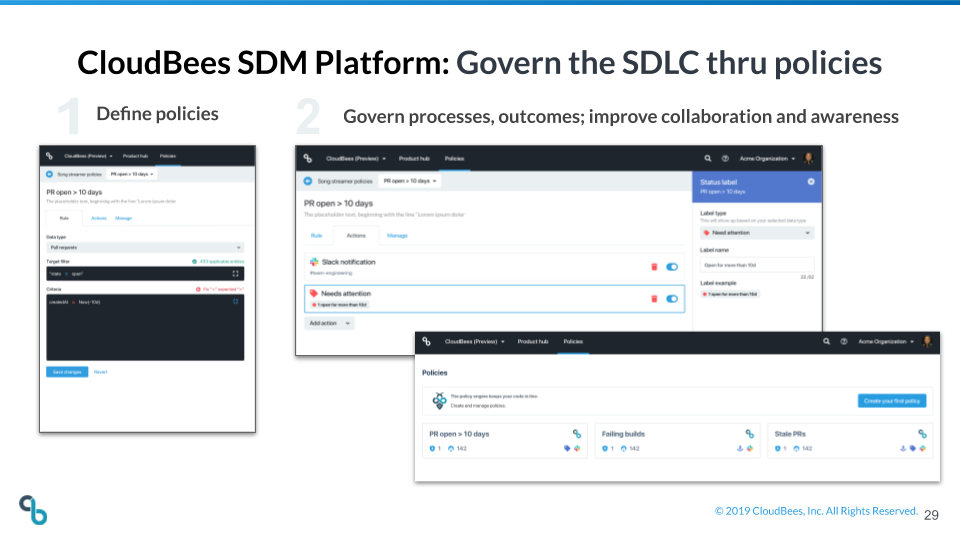The width and height of the screenshot is (960, 540).
Task: Click the CloudBees icon on the Failing builds card
Action: (x=749, y=433)
